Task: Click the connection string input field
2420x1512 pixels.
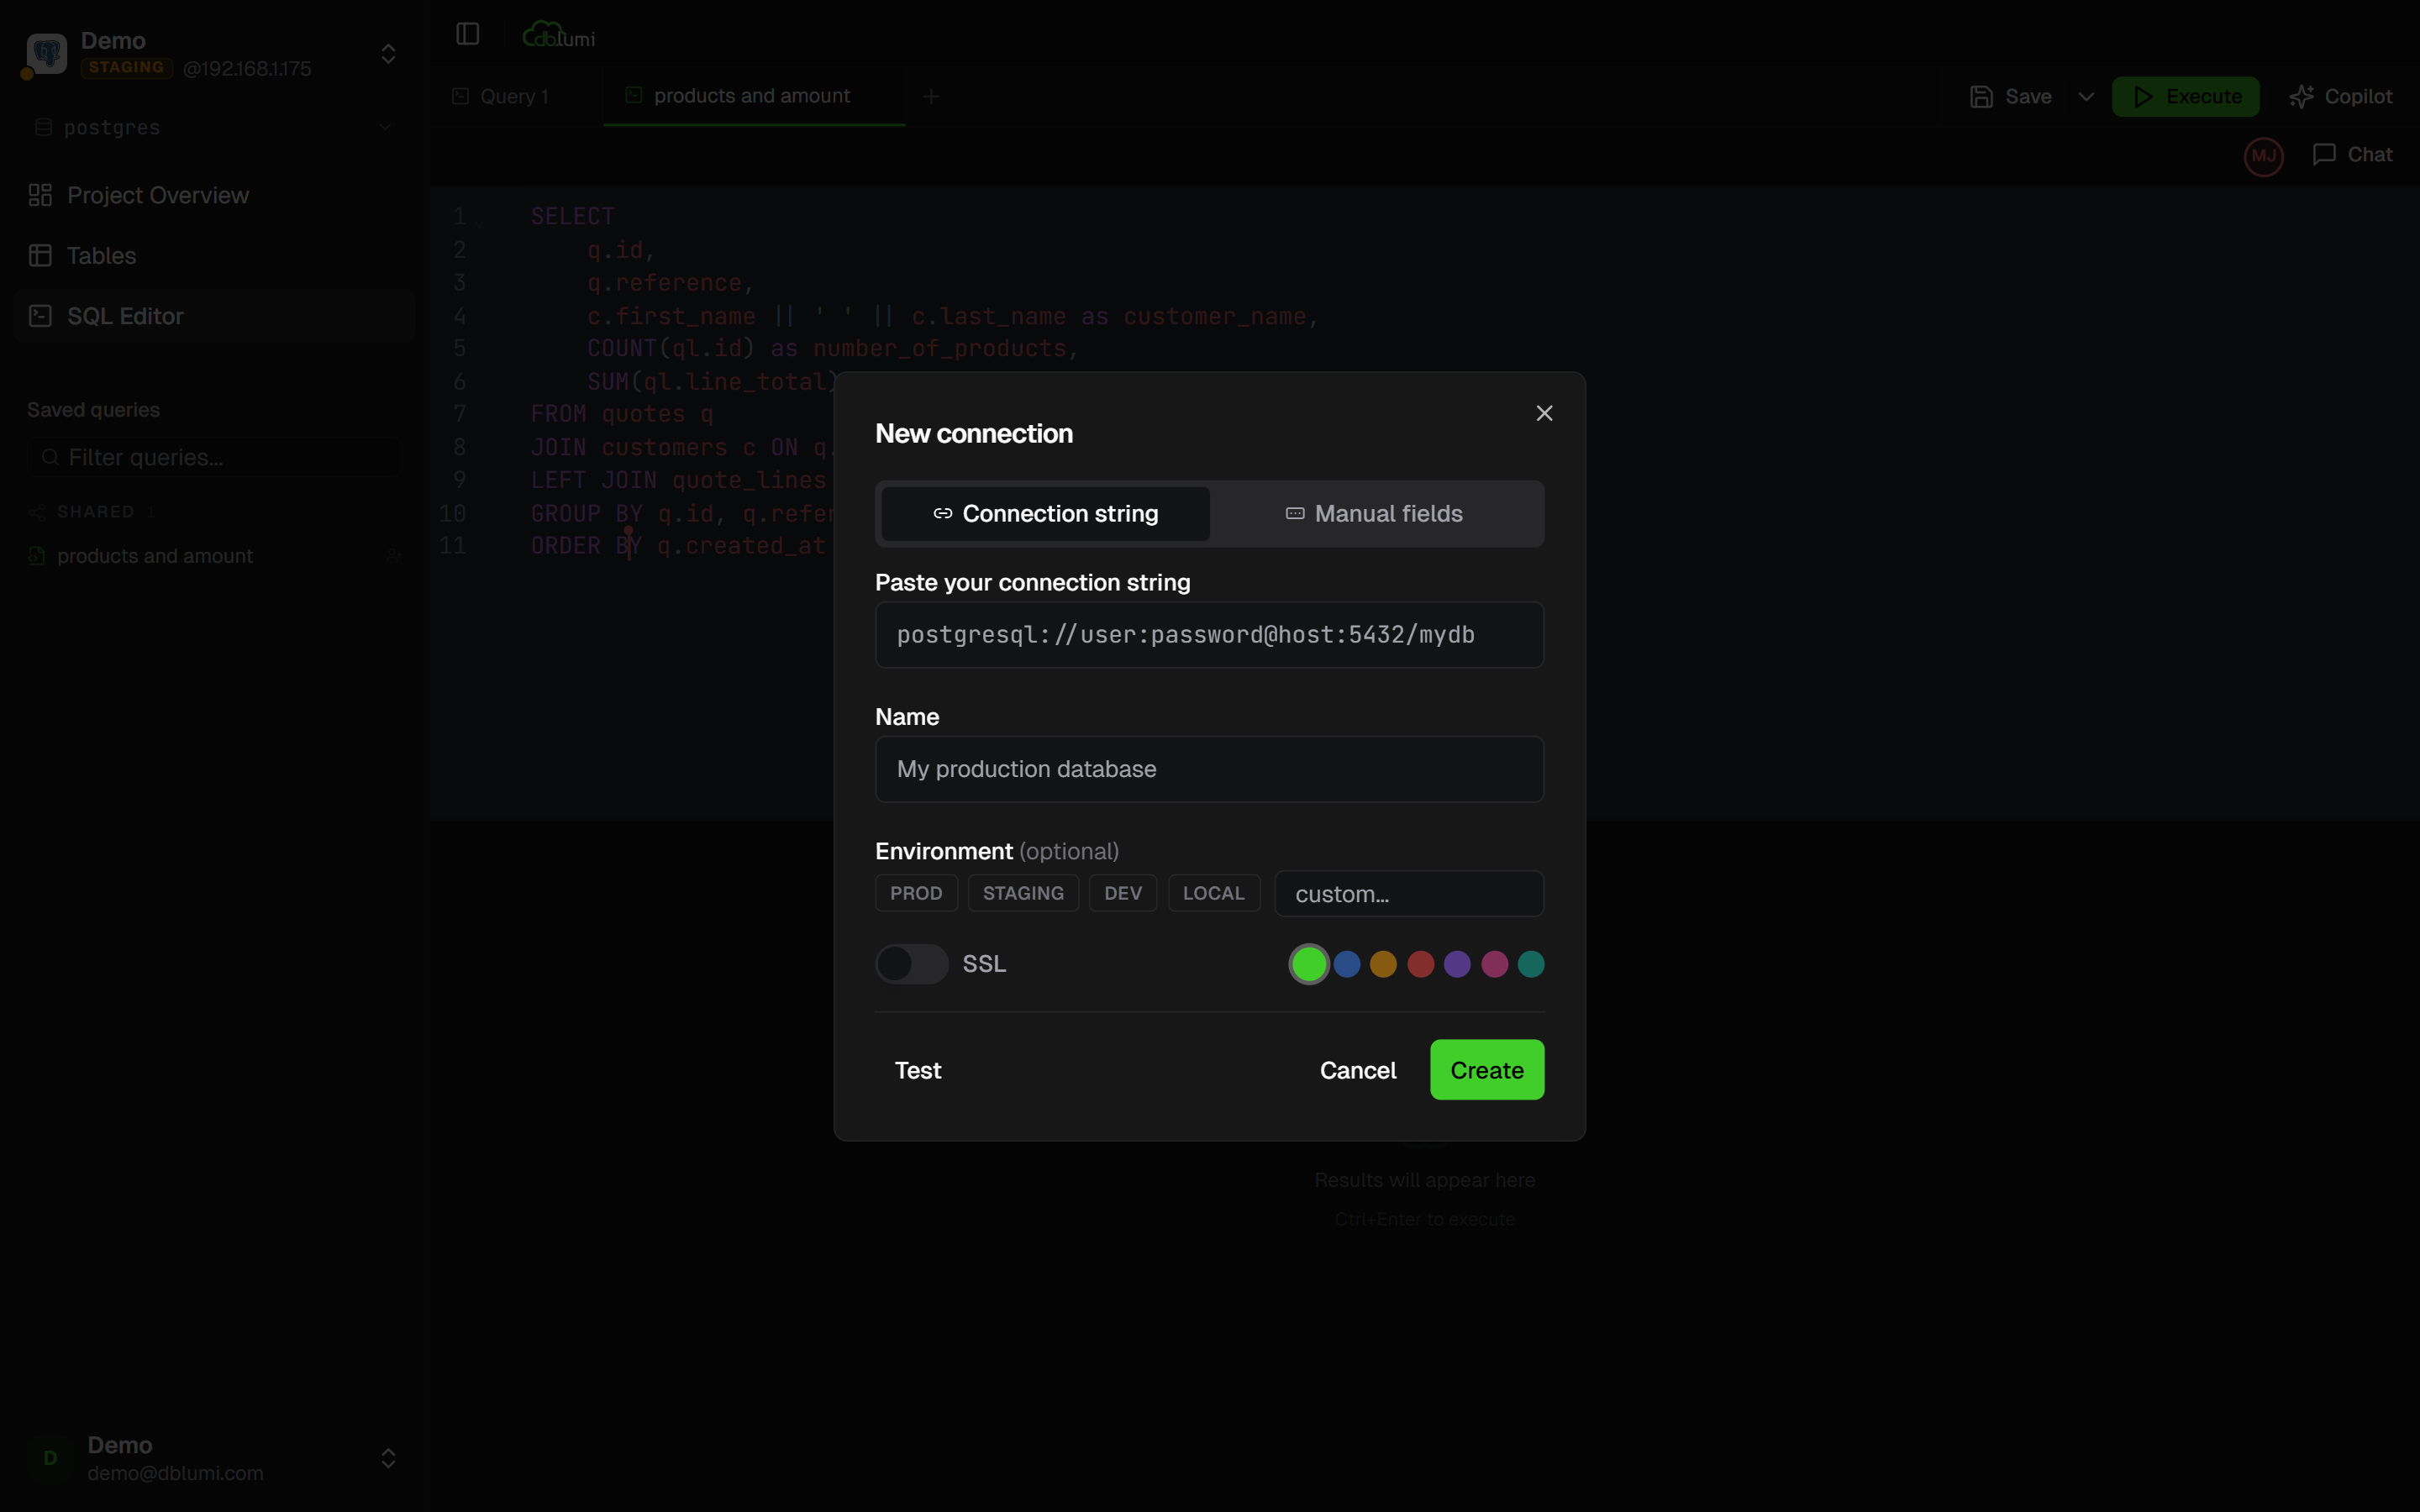Action: (1209, 635)
